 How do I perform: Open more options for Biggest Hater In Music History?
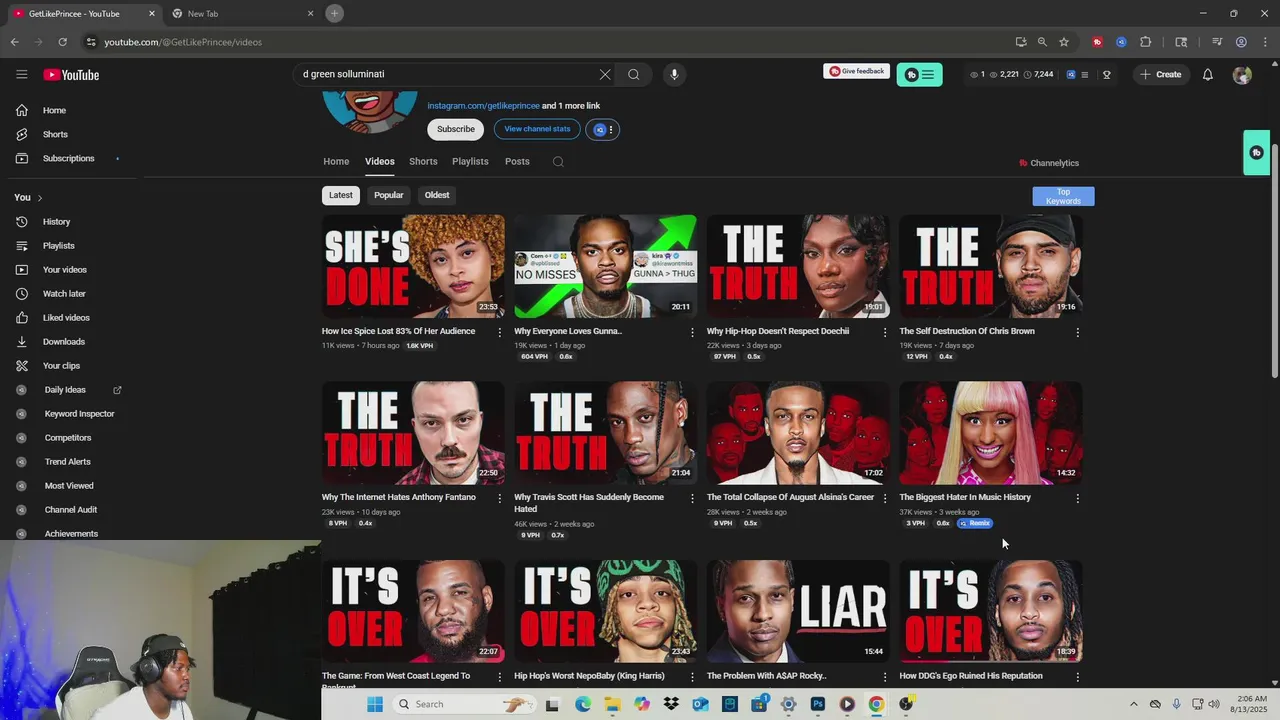tap(1077, 498)
